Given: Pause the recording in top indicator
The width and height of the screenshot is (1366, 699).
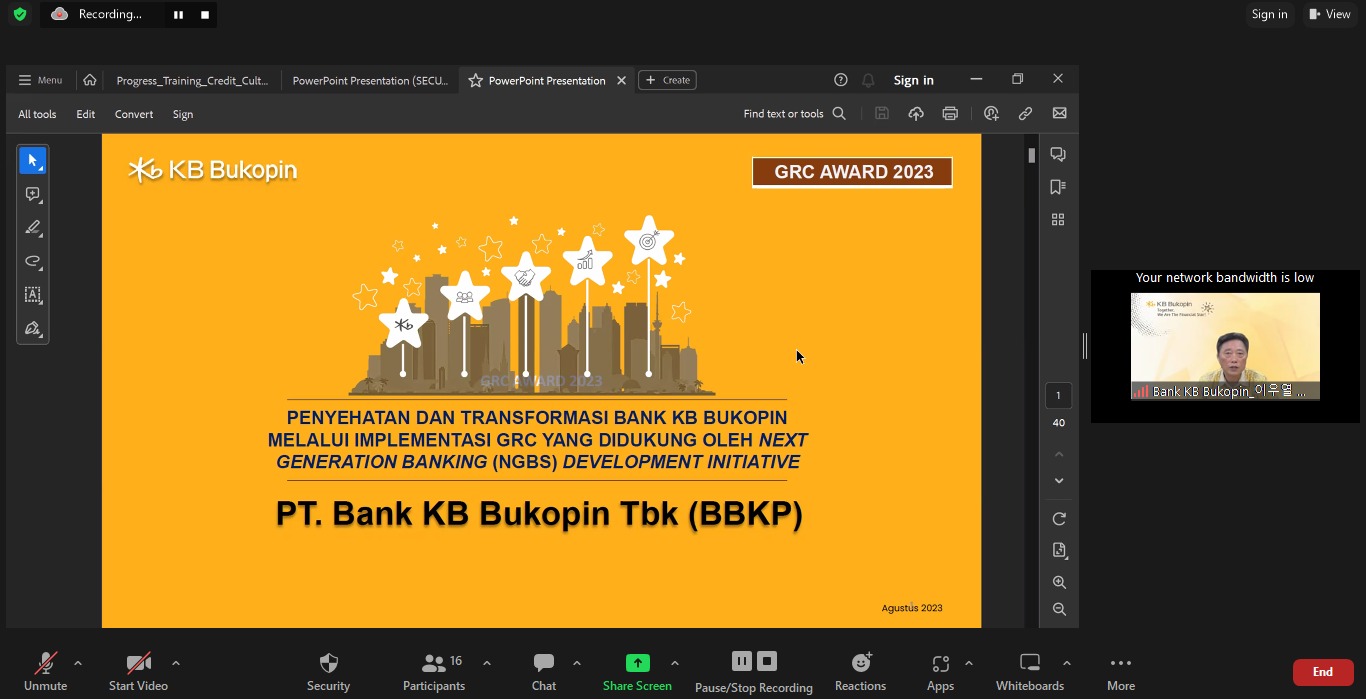Looking at the screenshot, I should (178, 15).
